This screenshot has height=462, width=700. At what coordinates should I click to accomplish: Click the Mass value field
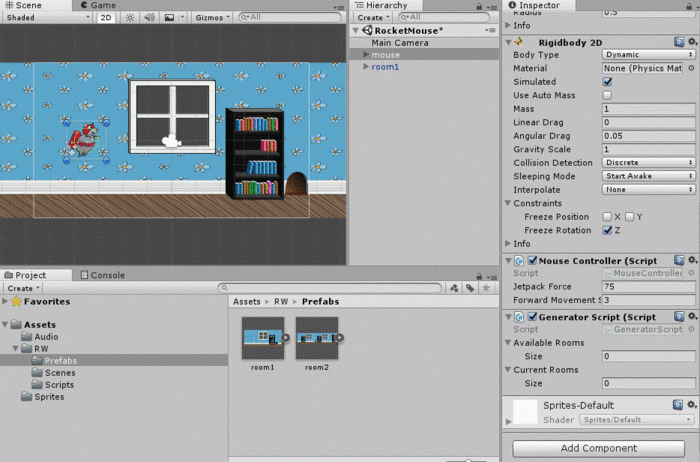pos(649,109)
